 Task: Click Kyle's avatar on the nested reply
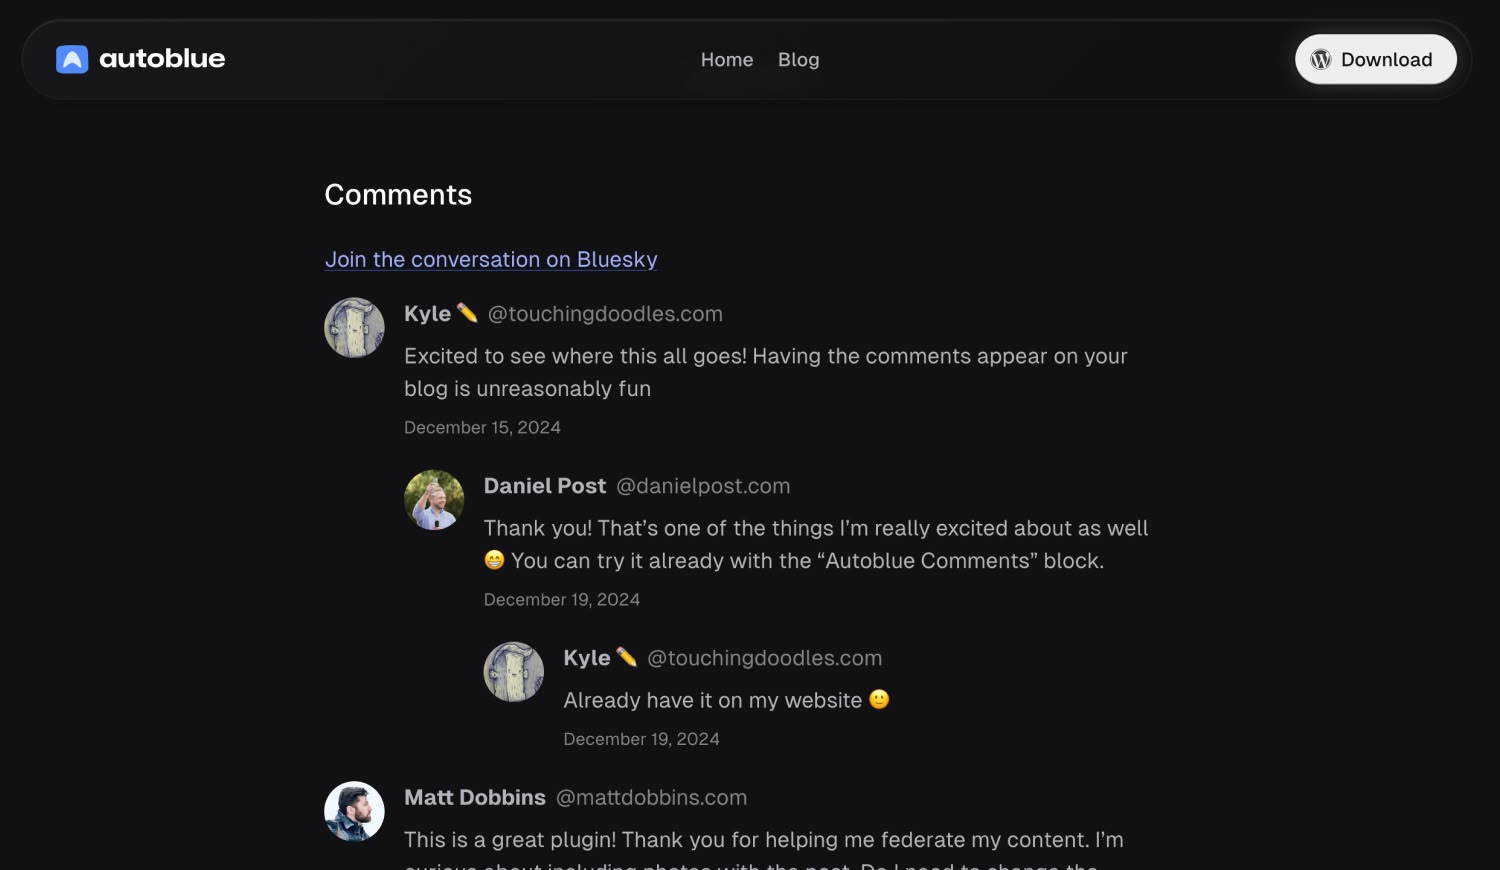(x=513, y=671)
